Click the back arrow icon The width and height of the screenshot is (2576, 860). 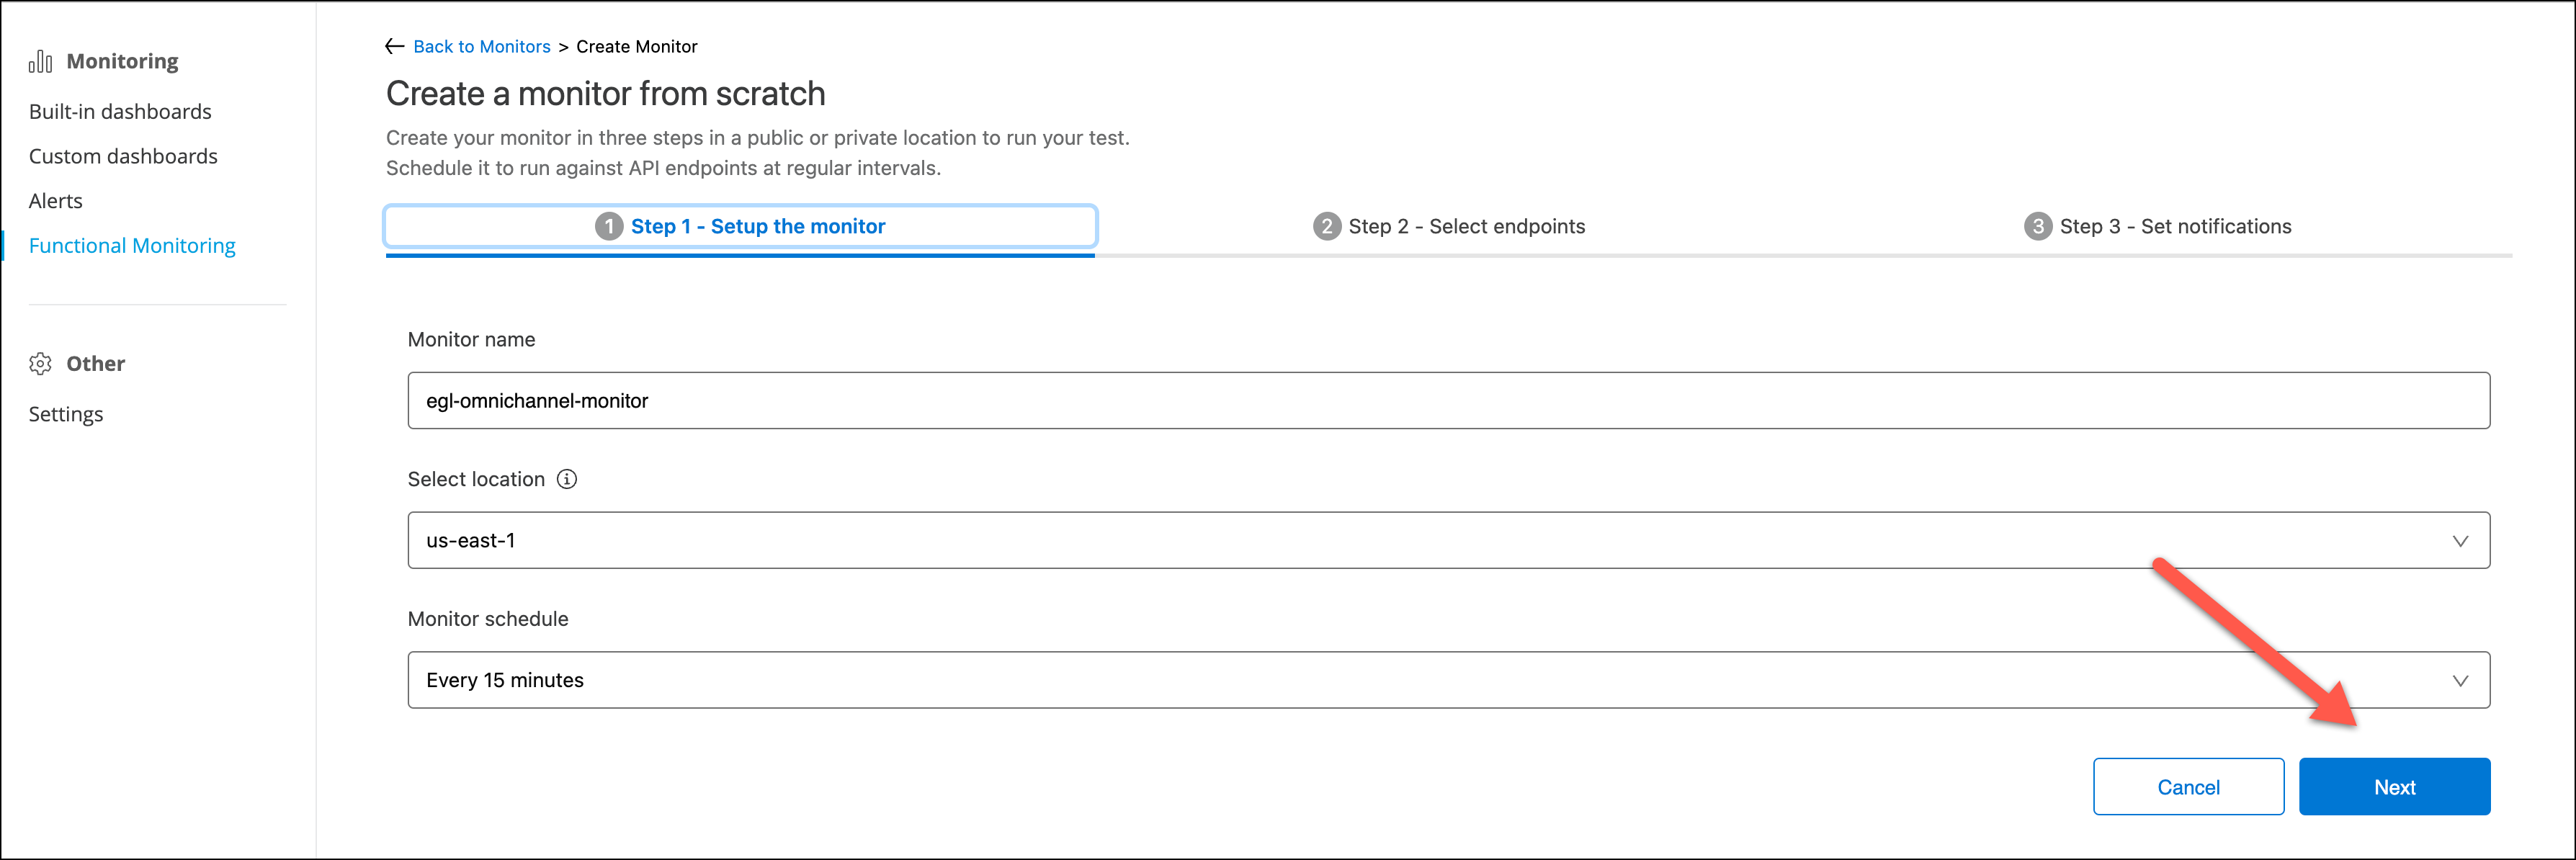pyautogui.click(x=395, y=46)
